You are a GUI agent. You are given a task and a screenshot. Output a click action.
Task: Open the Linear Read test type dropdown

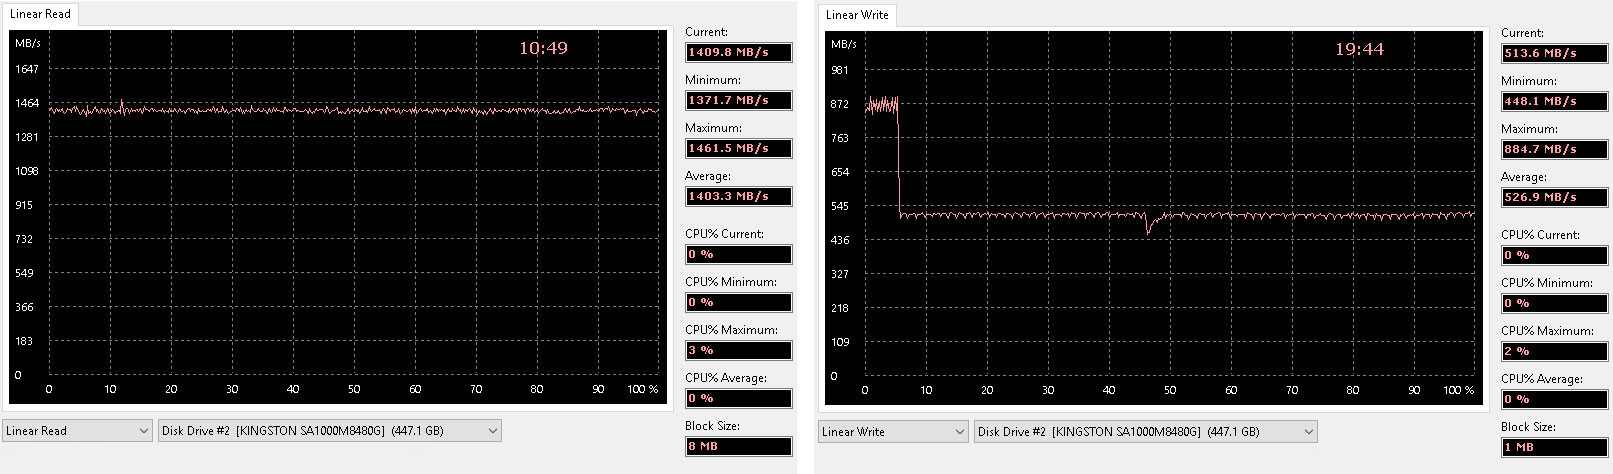(77, 431)
